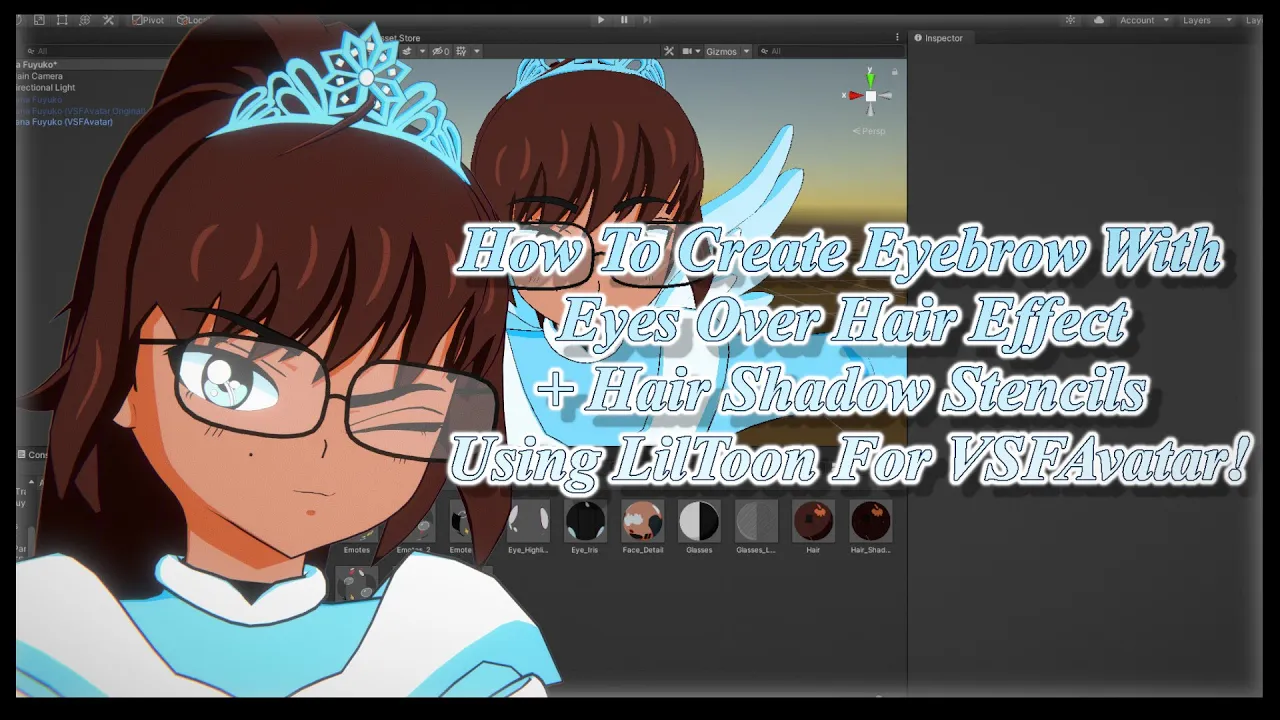Toggle scene effects layers icon
Viewport: 1280px width, 720px height.
click(407, 51)
